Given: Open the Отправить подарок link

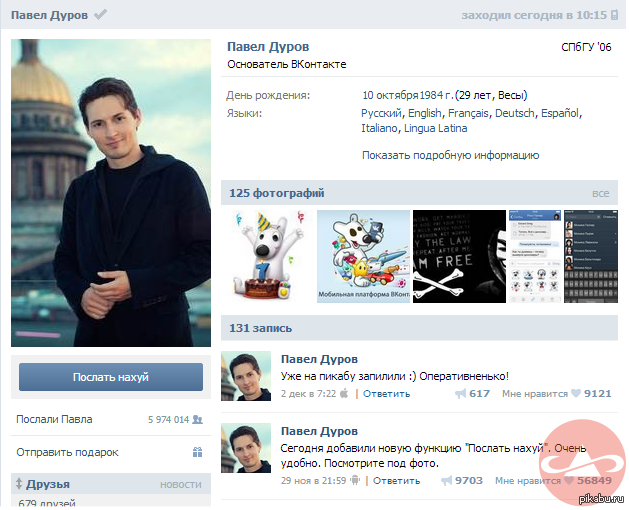Looking at the screenshot, I should (x=67, y=452).
